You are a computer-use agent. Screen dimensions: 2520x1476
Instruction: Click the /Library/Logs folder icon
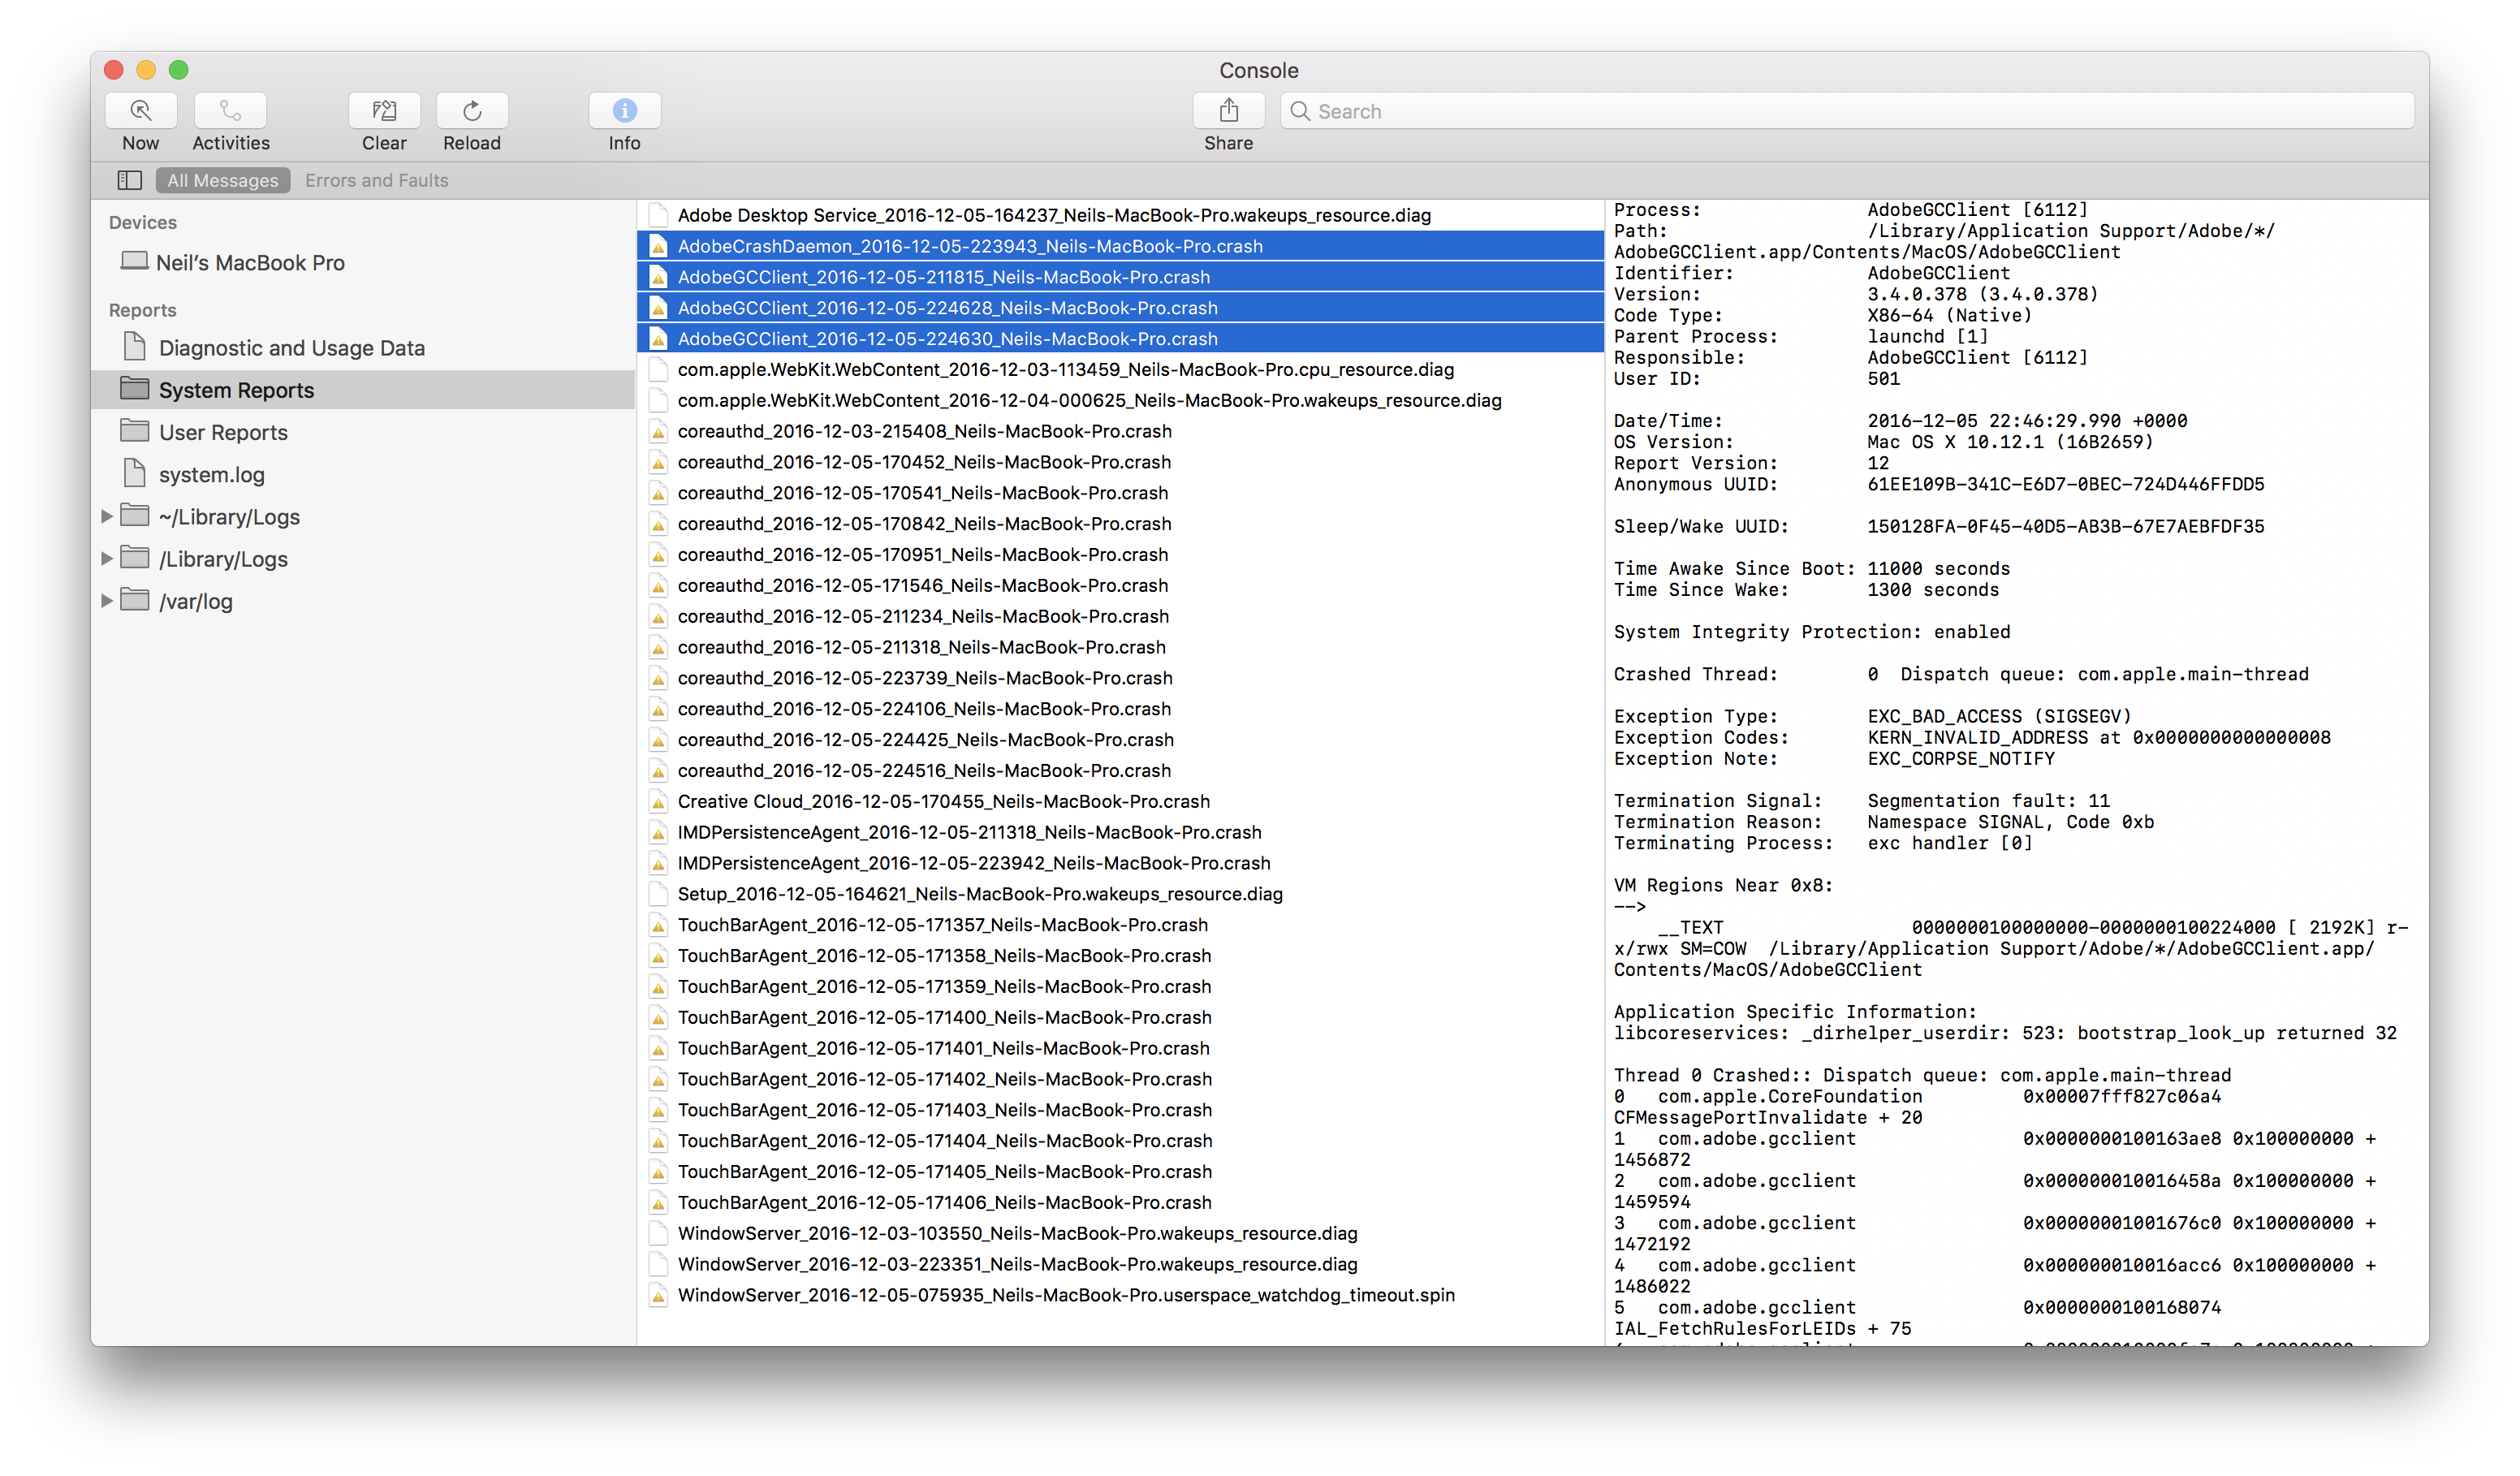coord(134,557)
